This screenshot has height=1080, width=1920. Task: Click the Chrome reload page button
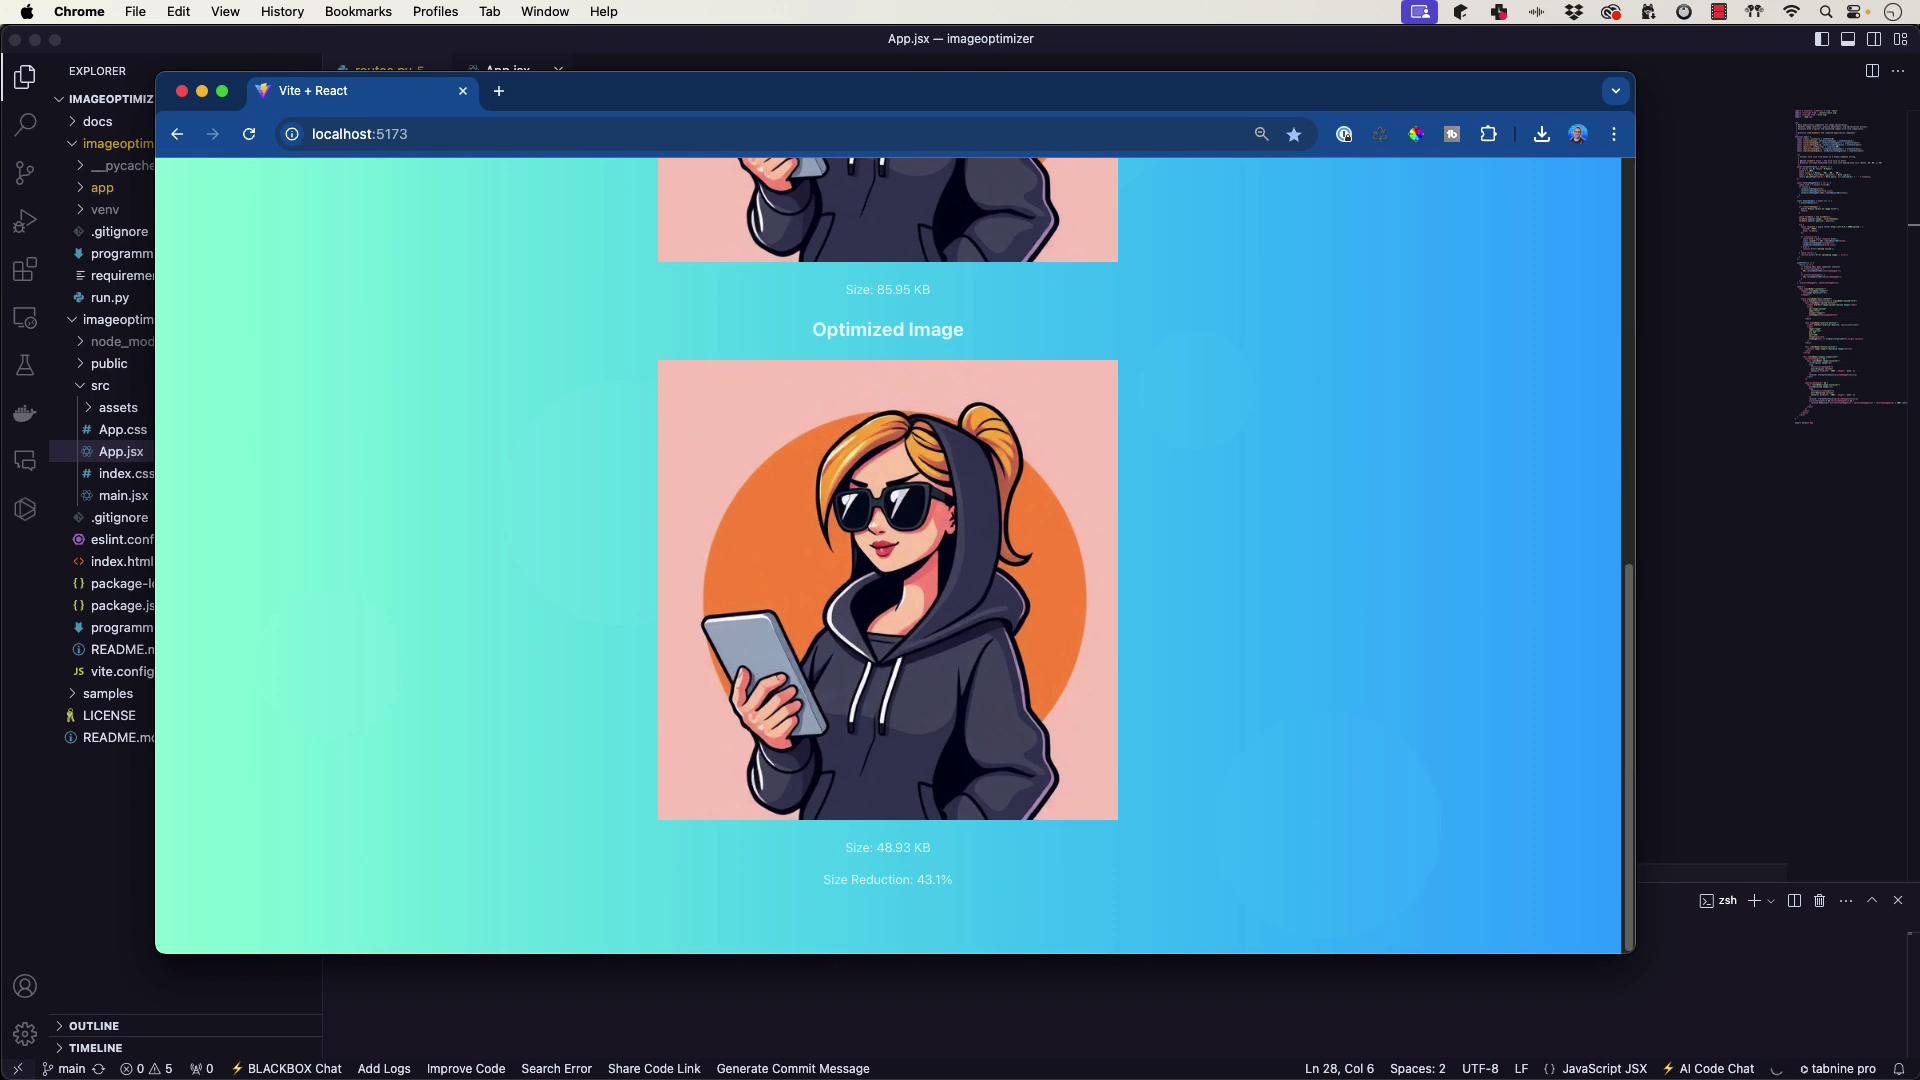pyautogui.click(x=249, y=134)
